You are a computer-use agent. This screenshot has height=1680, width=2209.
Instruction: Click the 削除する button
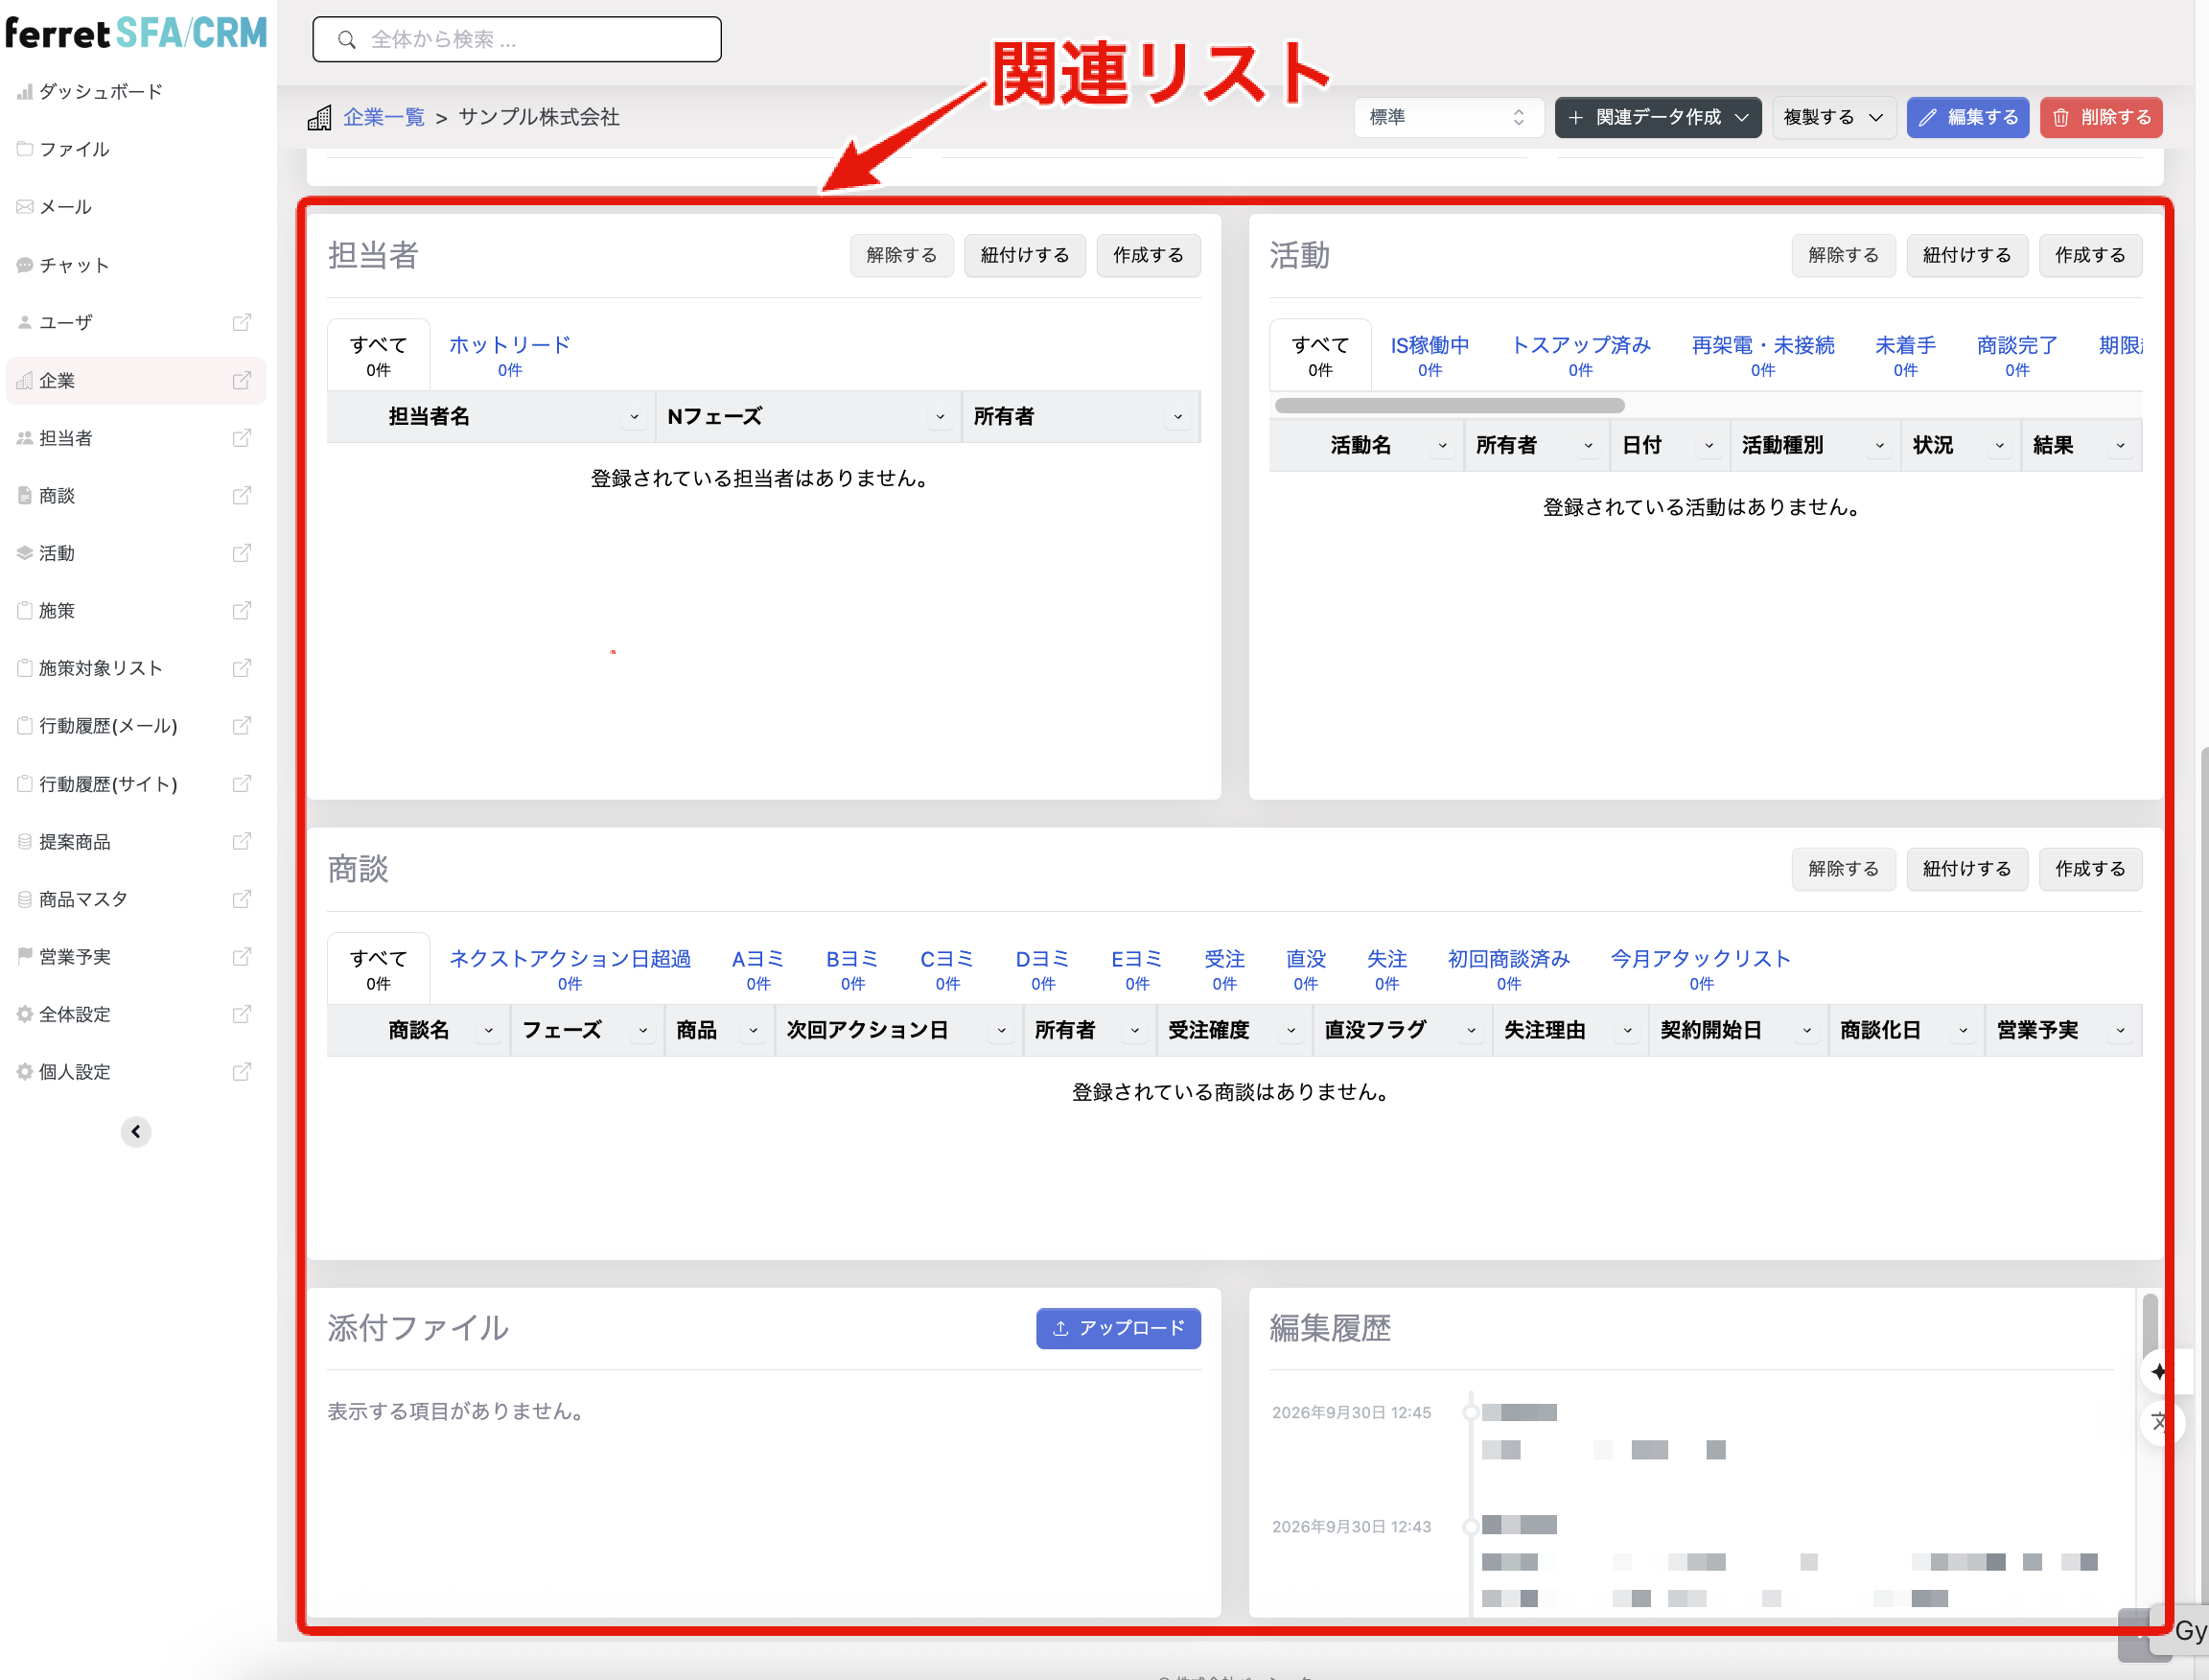(x=2101, y=117)
